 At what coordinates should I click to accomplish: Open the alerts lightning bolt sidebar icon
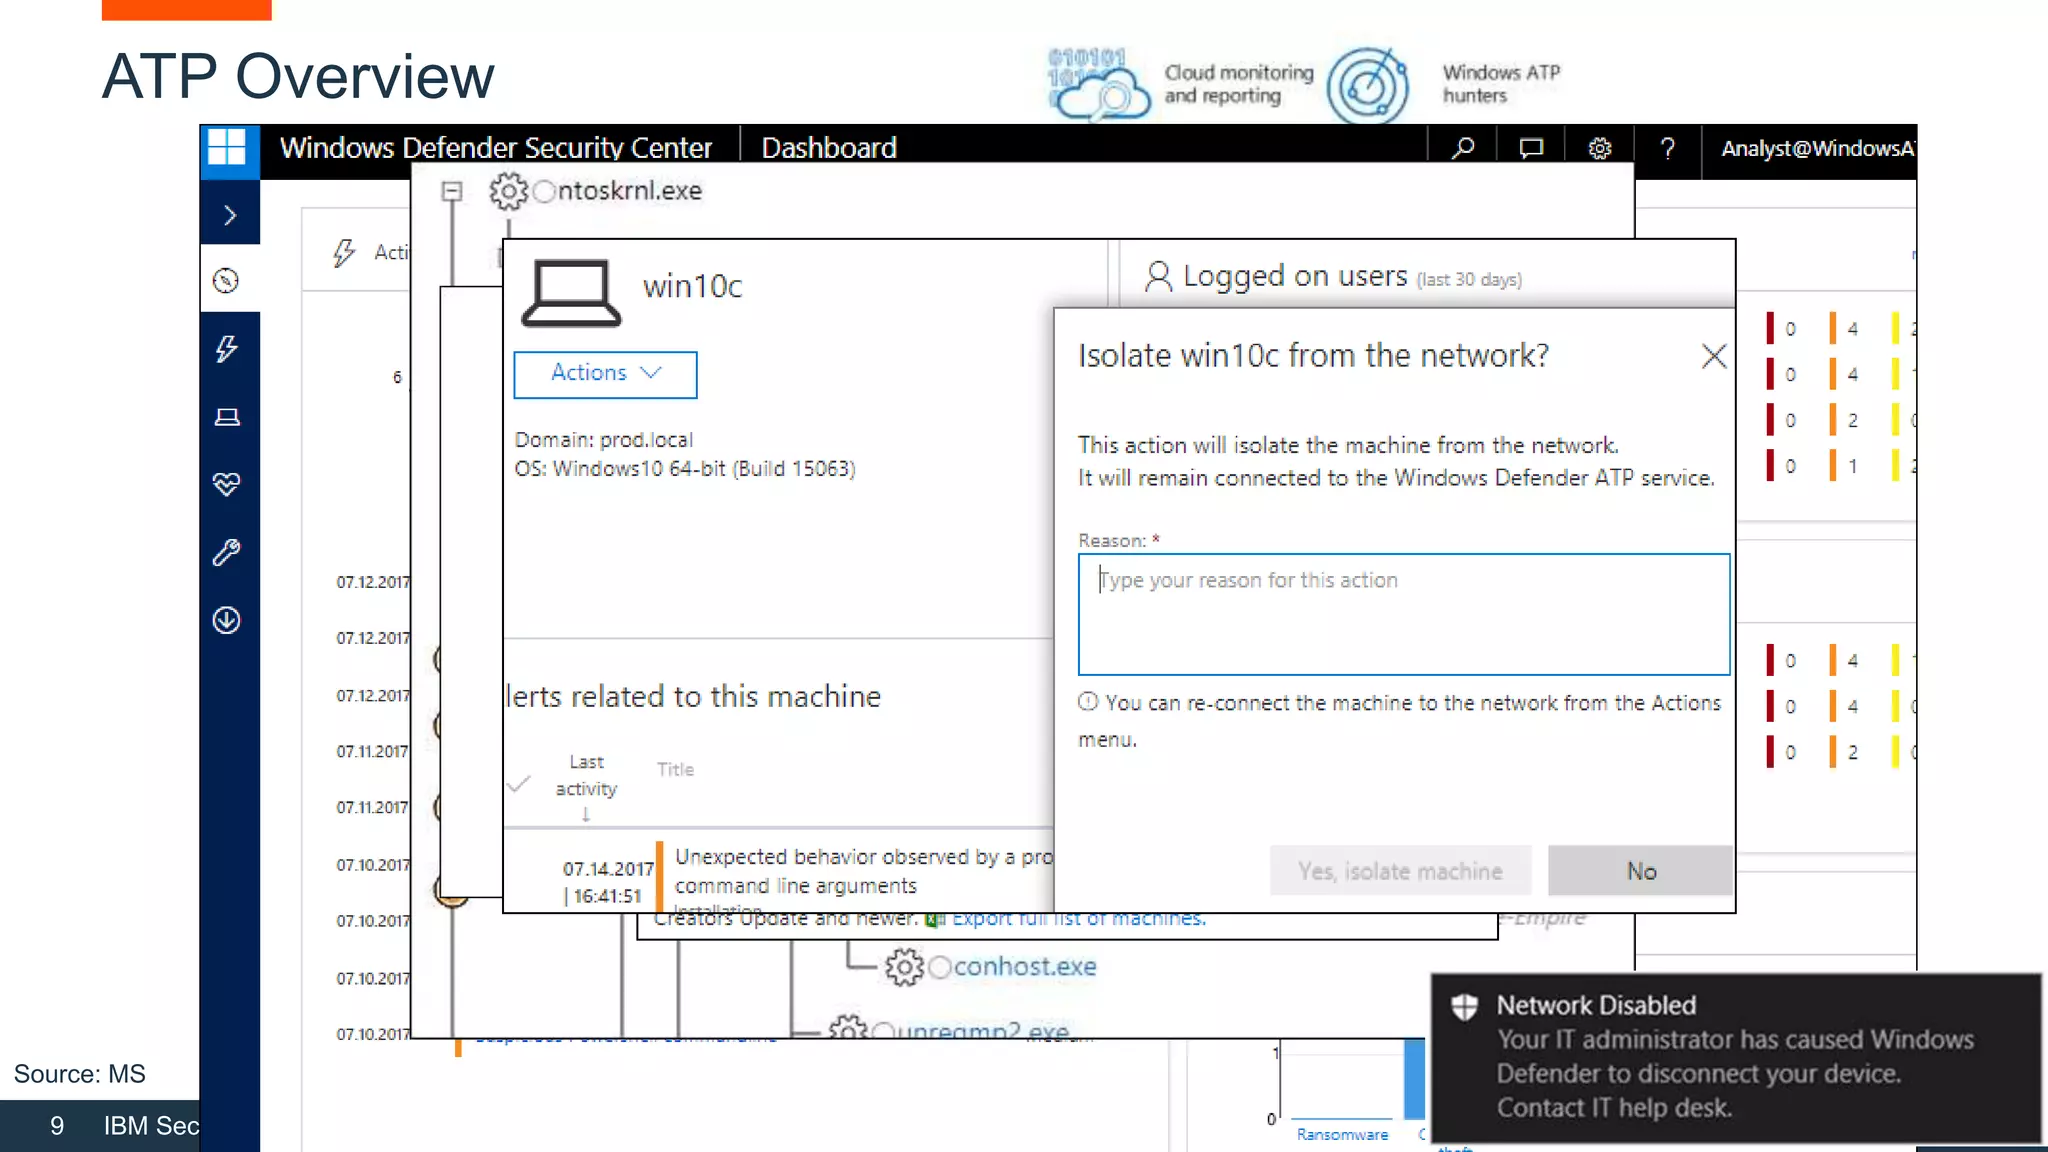tap(227, 349)
